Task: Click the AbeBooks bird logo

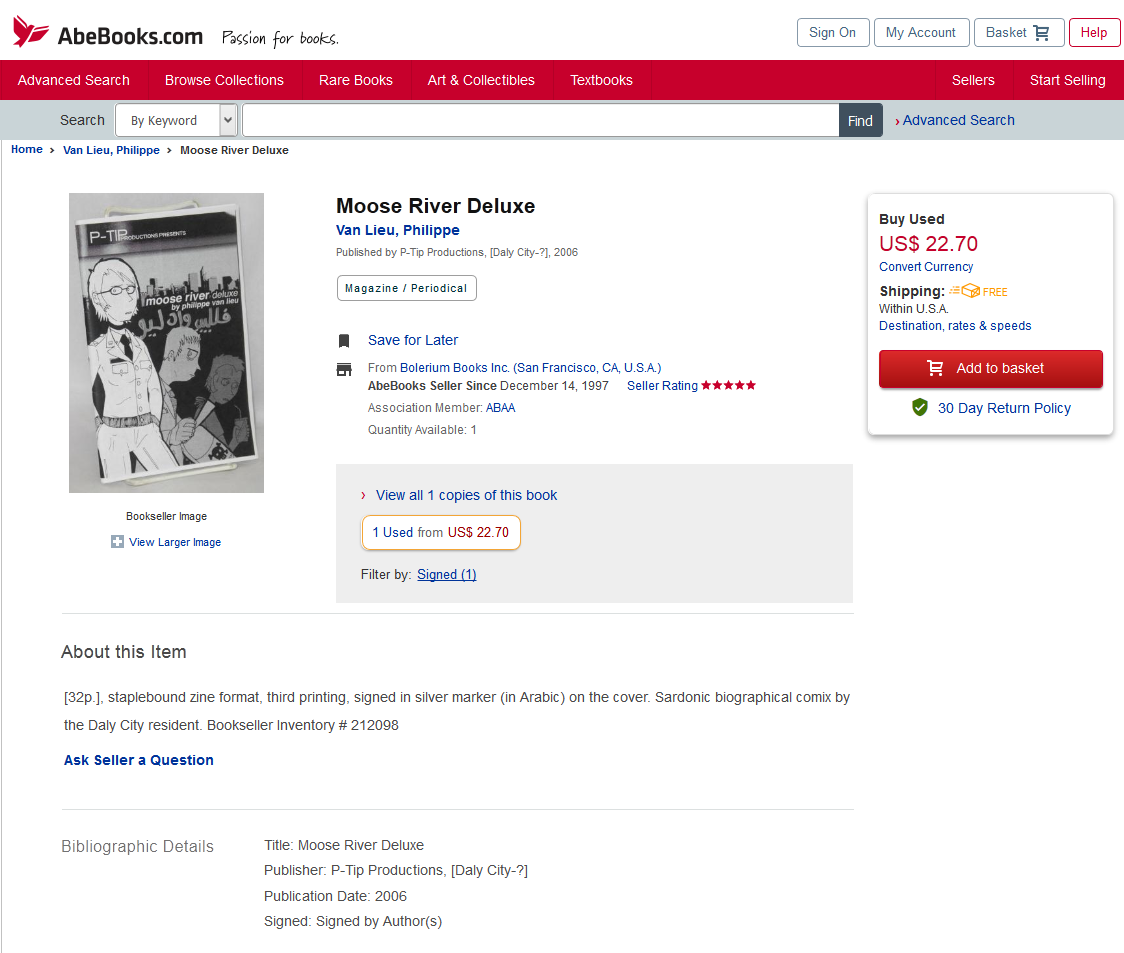Action: 31,32
